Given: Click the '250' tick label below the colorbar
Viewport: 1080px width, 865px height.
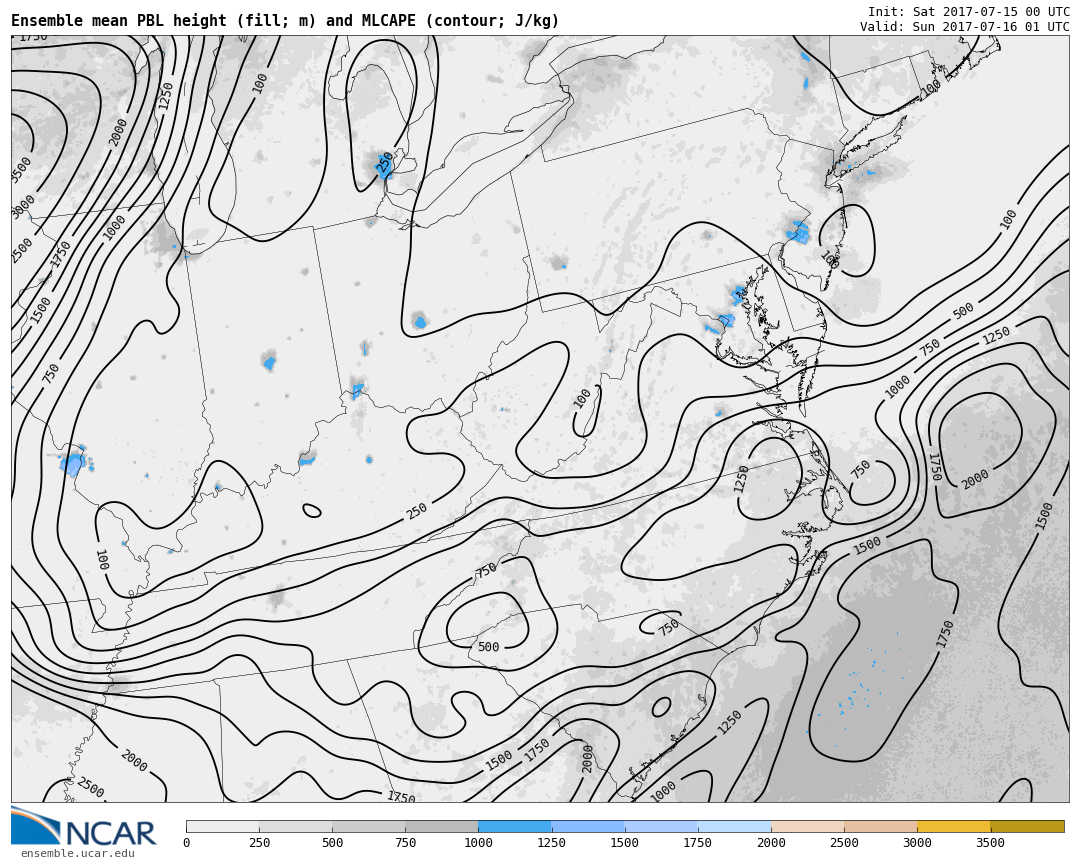Looking at the screenshot, I should [x=259, y=842].
